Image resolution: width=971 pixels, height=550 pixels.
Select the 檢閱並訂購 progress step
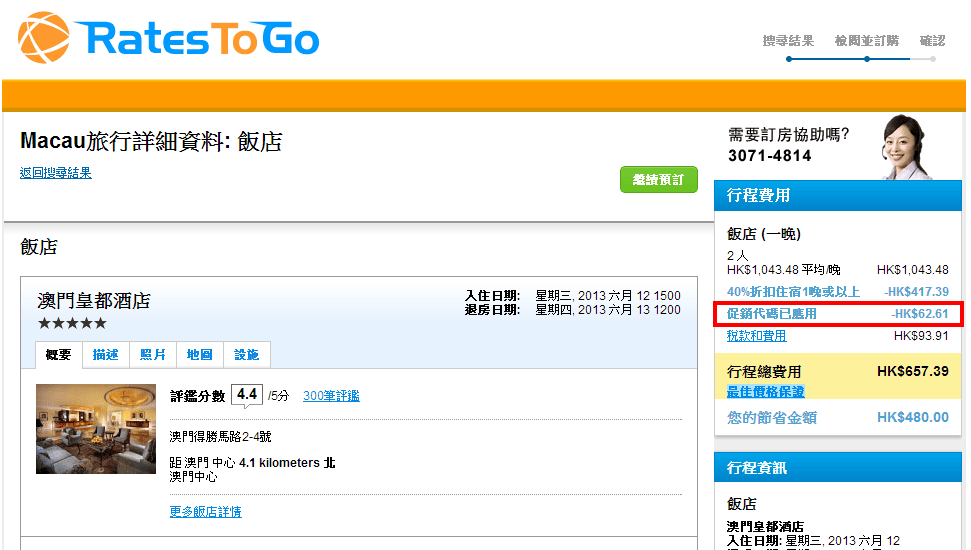pos(866,41)
